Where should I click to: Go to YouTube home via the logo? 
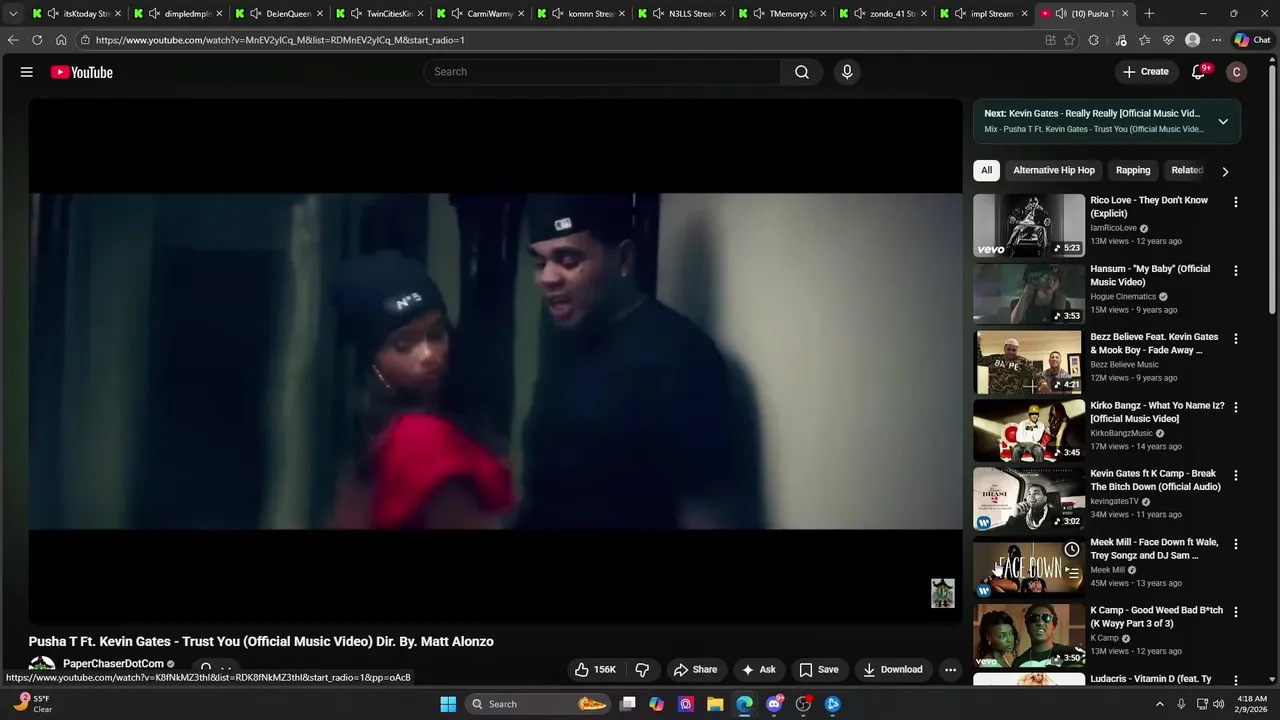pos(82,72)
